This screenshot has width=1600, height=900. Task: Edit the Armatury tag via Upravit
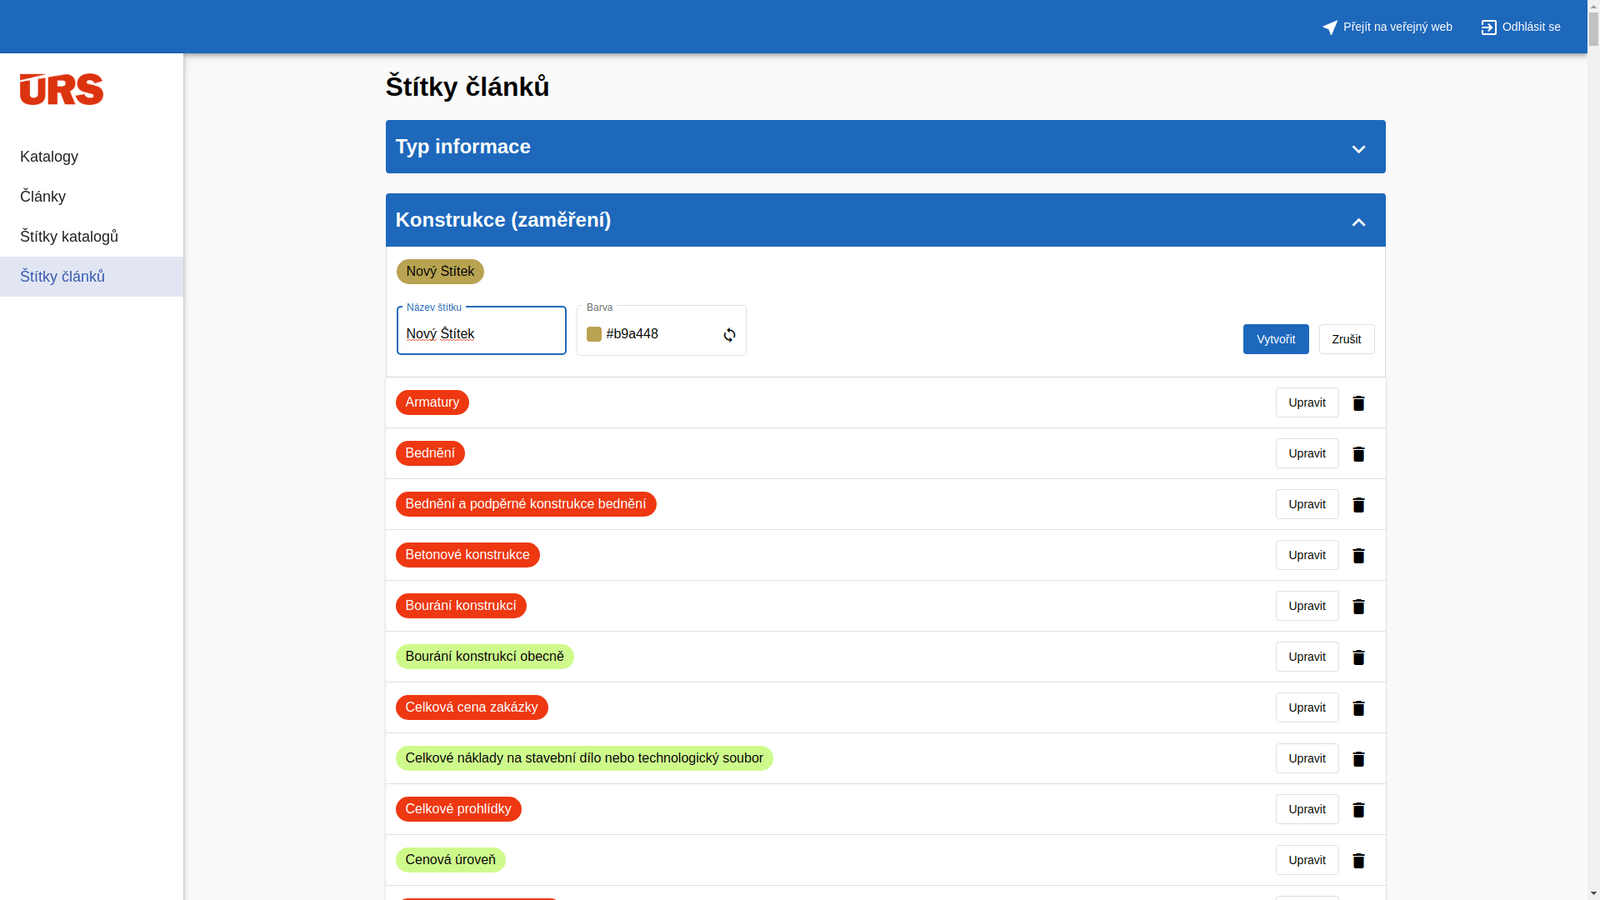[x=1307, y=403]
